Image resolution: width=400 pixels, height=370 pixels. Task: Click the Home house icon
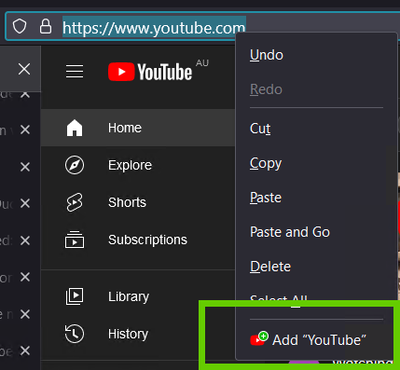pos(74,128)
